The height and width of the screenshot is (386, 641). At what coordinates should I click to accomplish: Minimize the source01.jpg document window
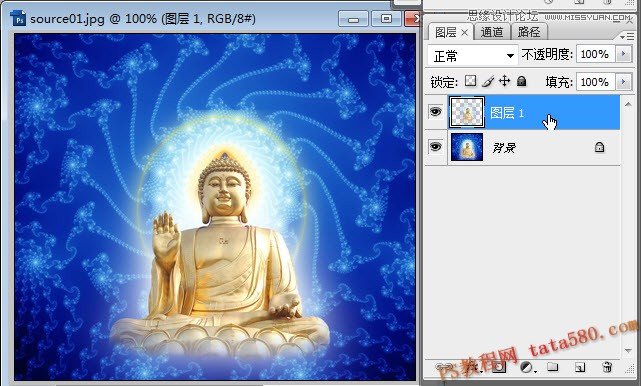click(x=354, y=19)
